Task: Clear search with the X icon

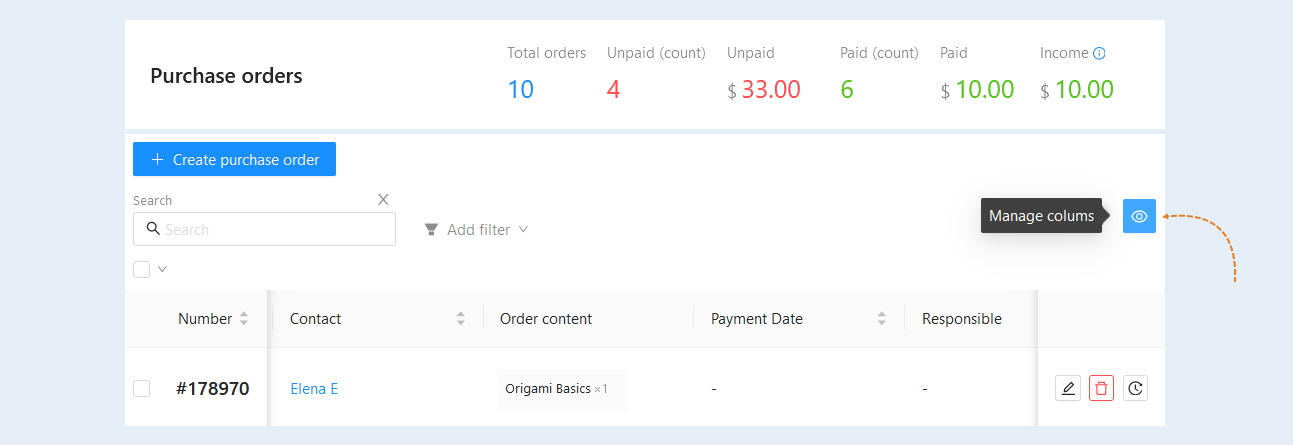Action: pos(383,200)
